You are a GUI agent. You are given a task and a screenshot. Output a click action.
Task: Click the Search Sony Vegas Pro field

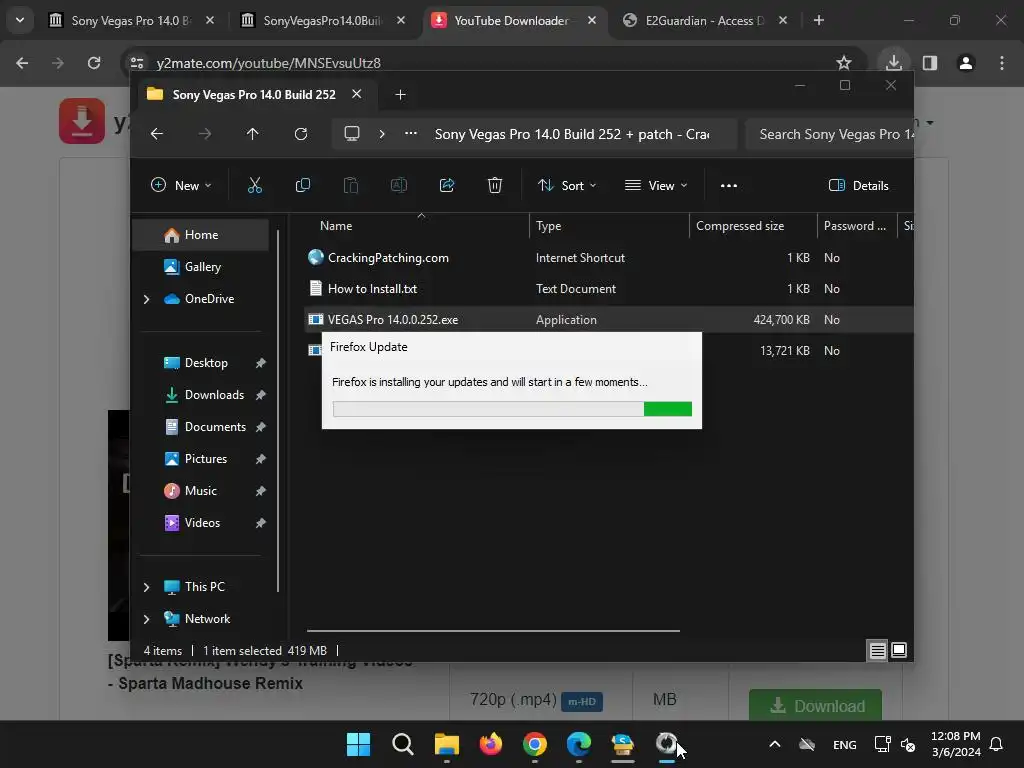tap(829, 134)
